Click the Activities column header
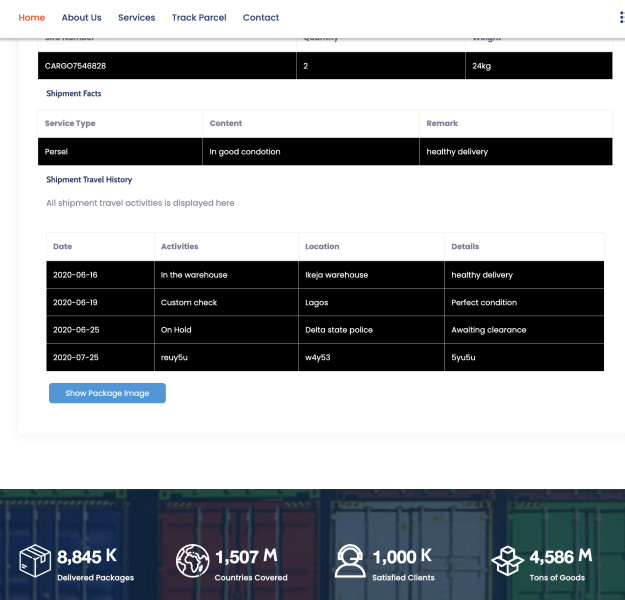The height and width of the screenshot is (600, 625). [179, 246]
